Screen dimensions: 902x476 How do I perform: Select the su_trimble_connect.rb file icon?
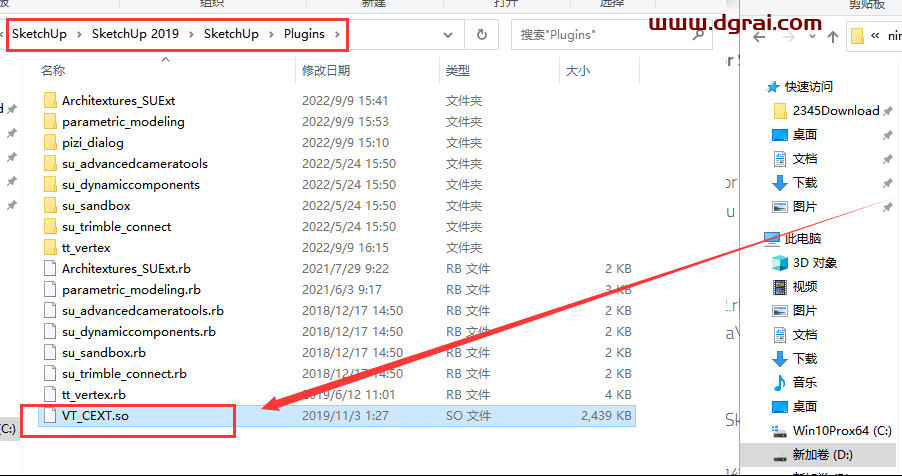click(51, 374)
